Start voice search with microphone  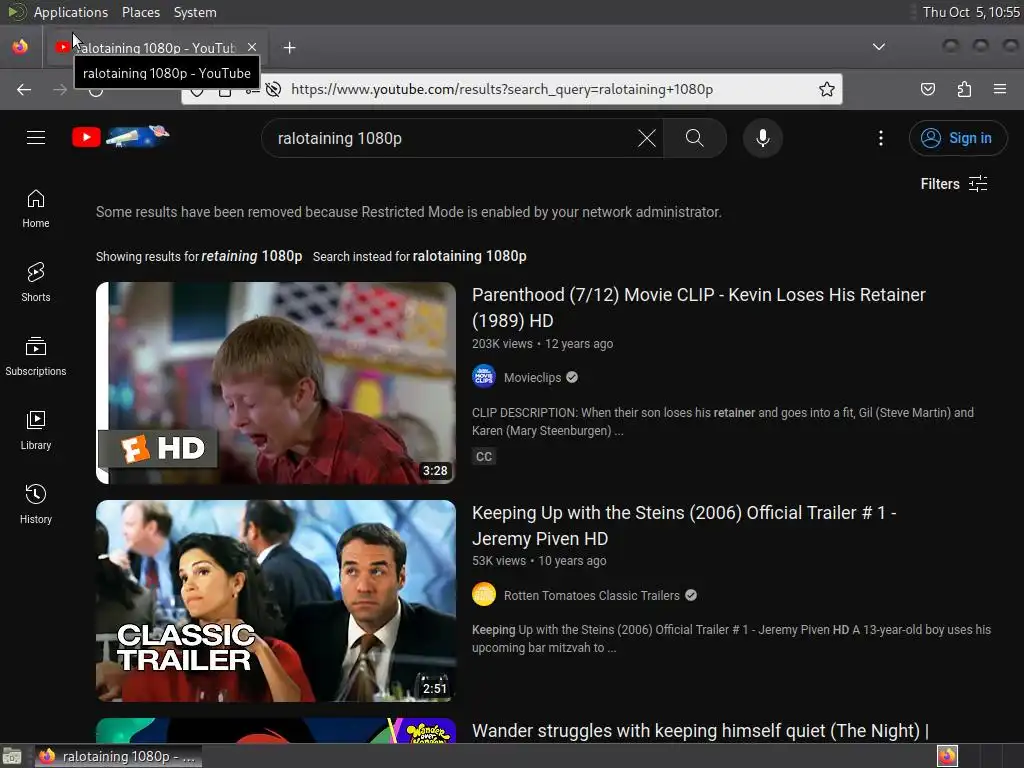point(762,138)
